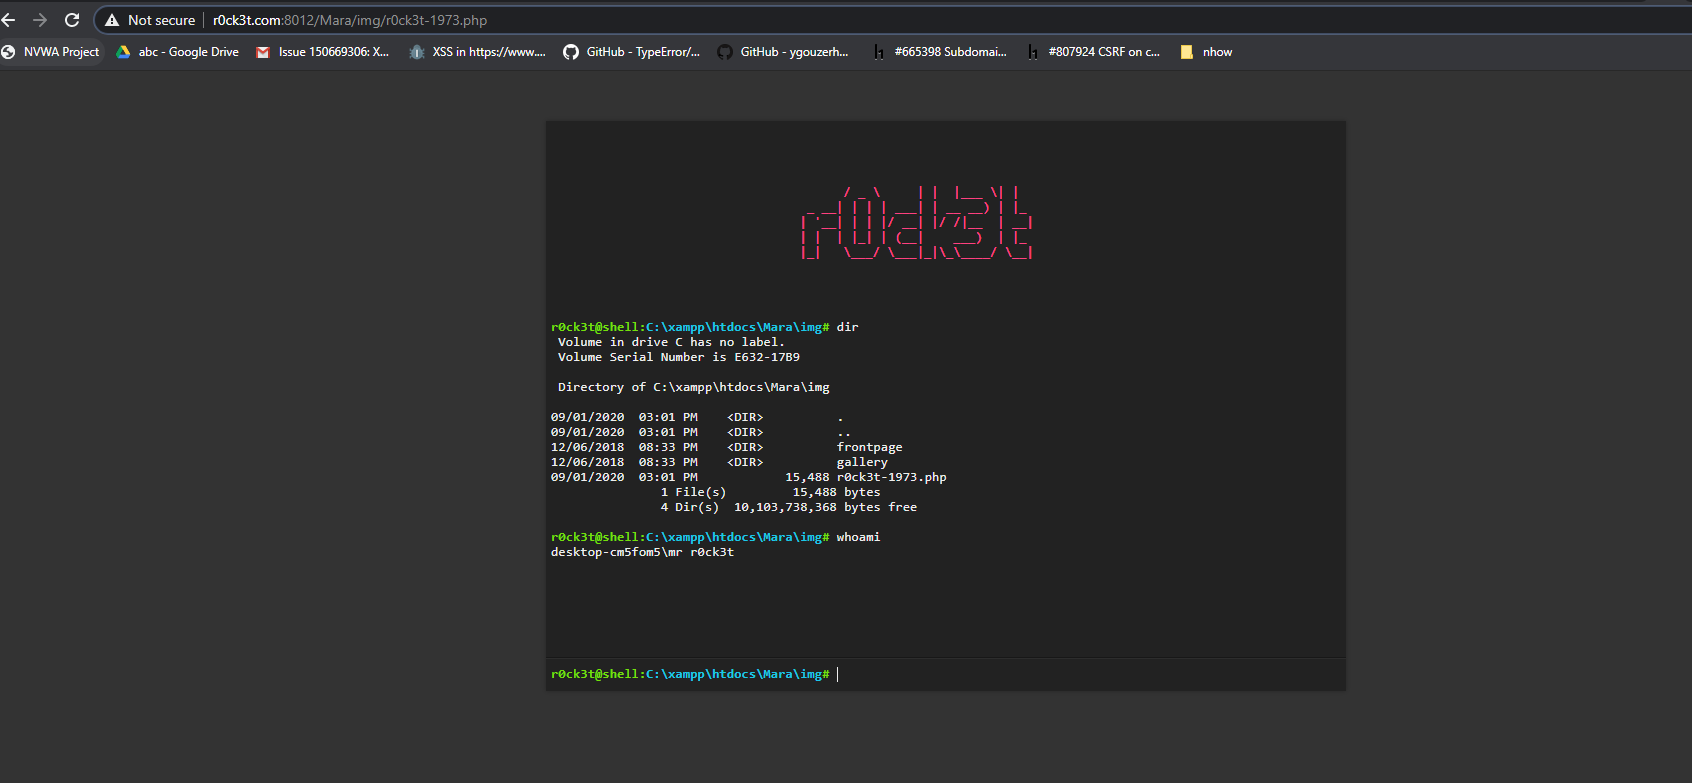Image resolution: width=1692 pixels, height=783 pixels.
Task: Open the nhow bookmarks folder
Action: tap(1207, 52)
